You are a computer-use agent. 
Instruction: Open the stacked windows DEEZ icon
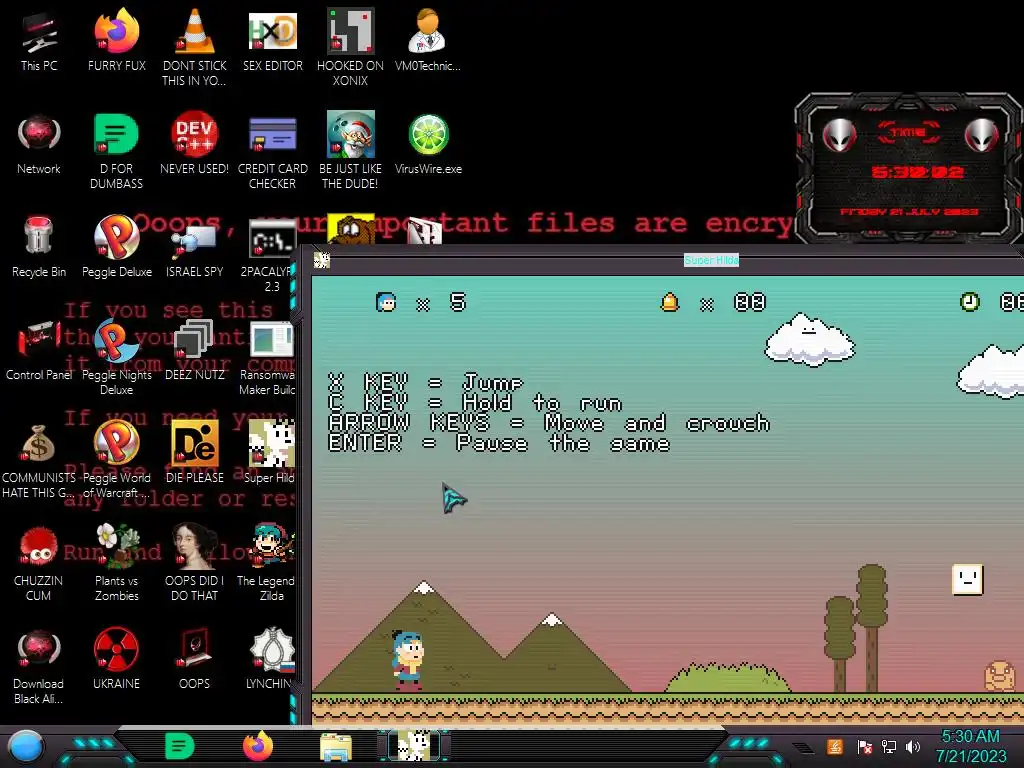[x=194, y=350]
